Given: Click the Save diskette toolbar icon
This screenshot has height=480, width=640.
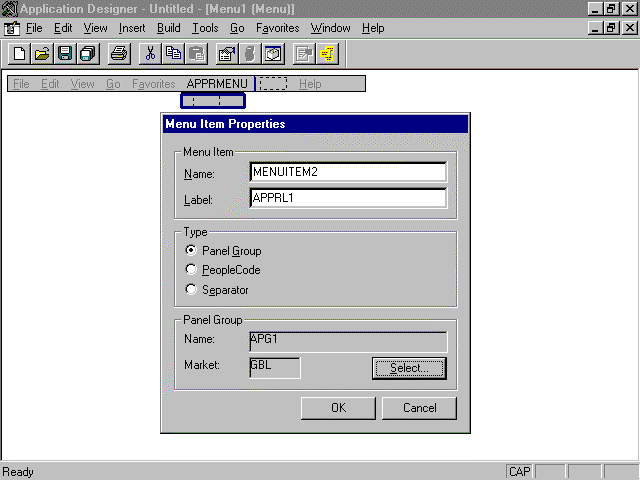Looking at the screenshot, I should [x=65, y=53].
